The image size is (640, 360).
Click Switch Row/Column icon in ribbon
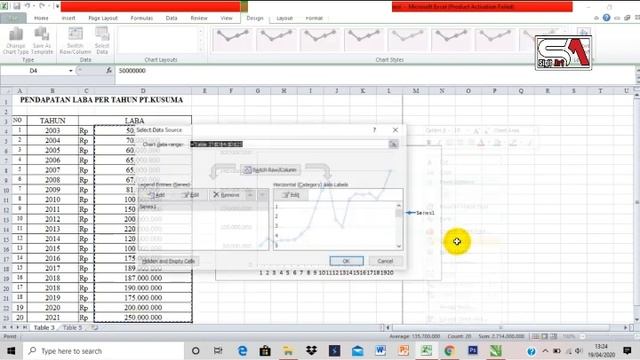pyautogui.click(x=75, y=40)
